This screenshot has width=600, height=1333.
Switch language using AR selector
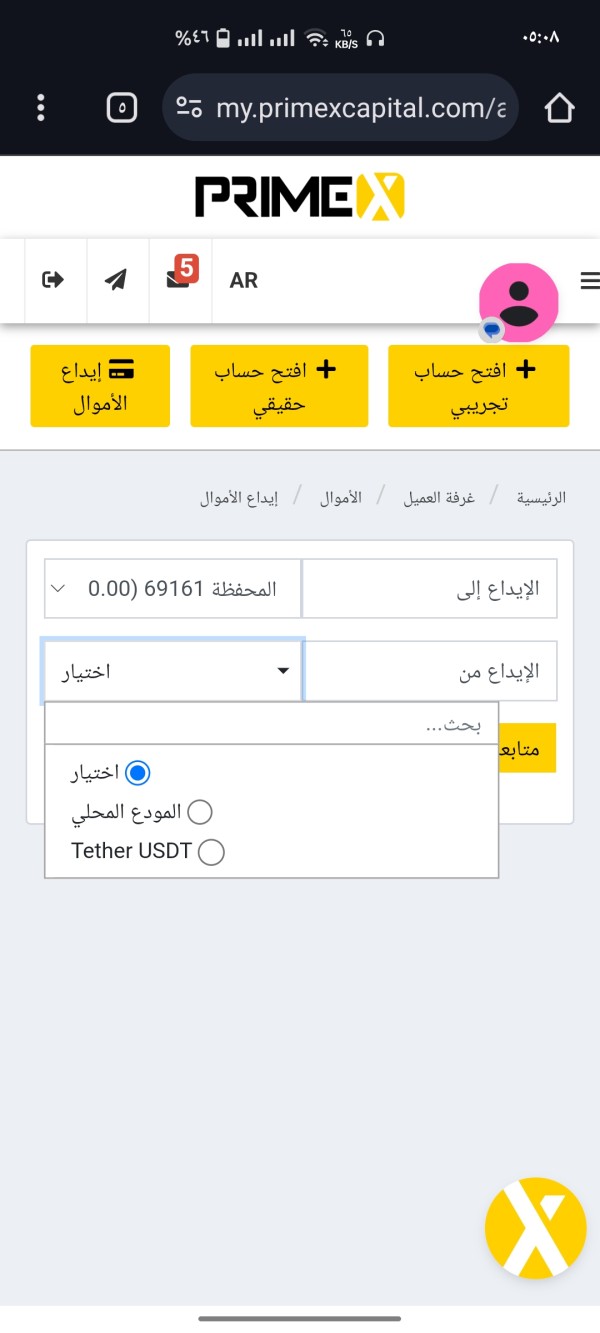[x=244, y=280]
